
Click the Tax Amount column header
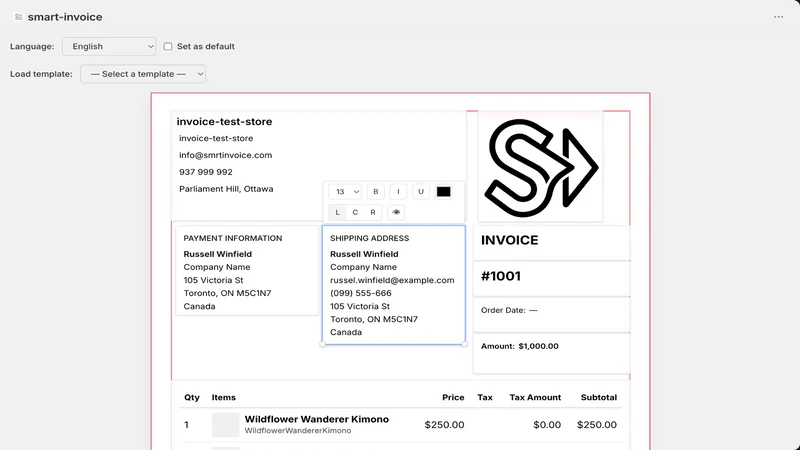click(535, 397)
